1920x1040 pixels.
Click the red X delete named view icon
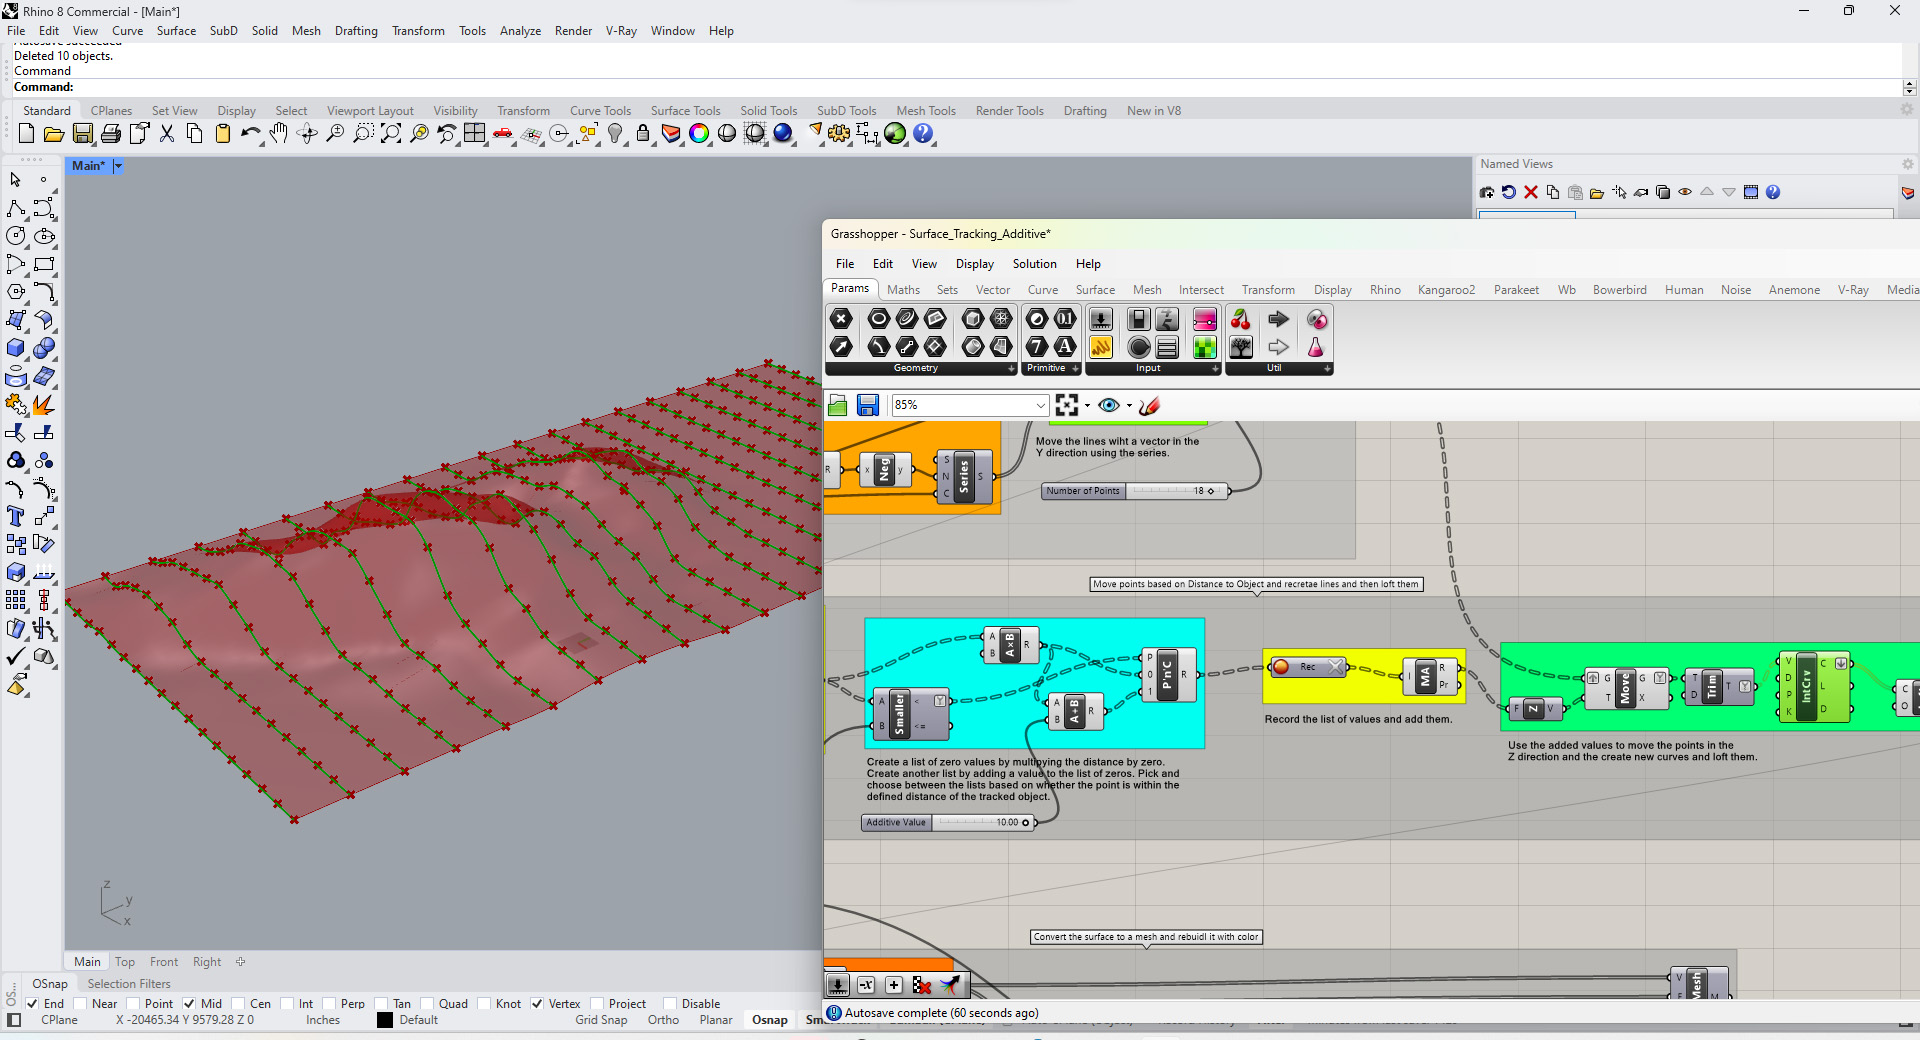point(1530,192)
